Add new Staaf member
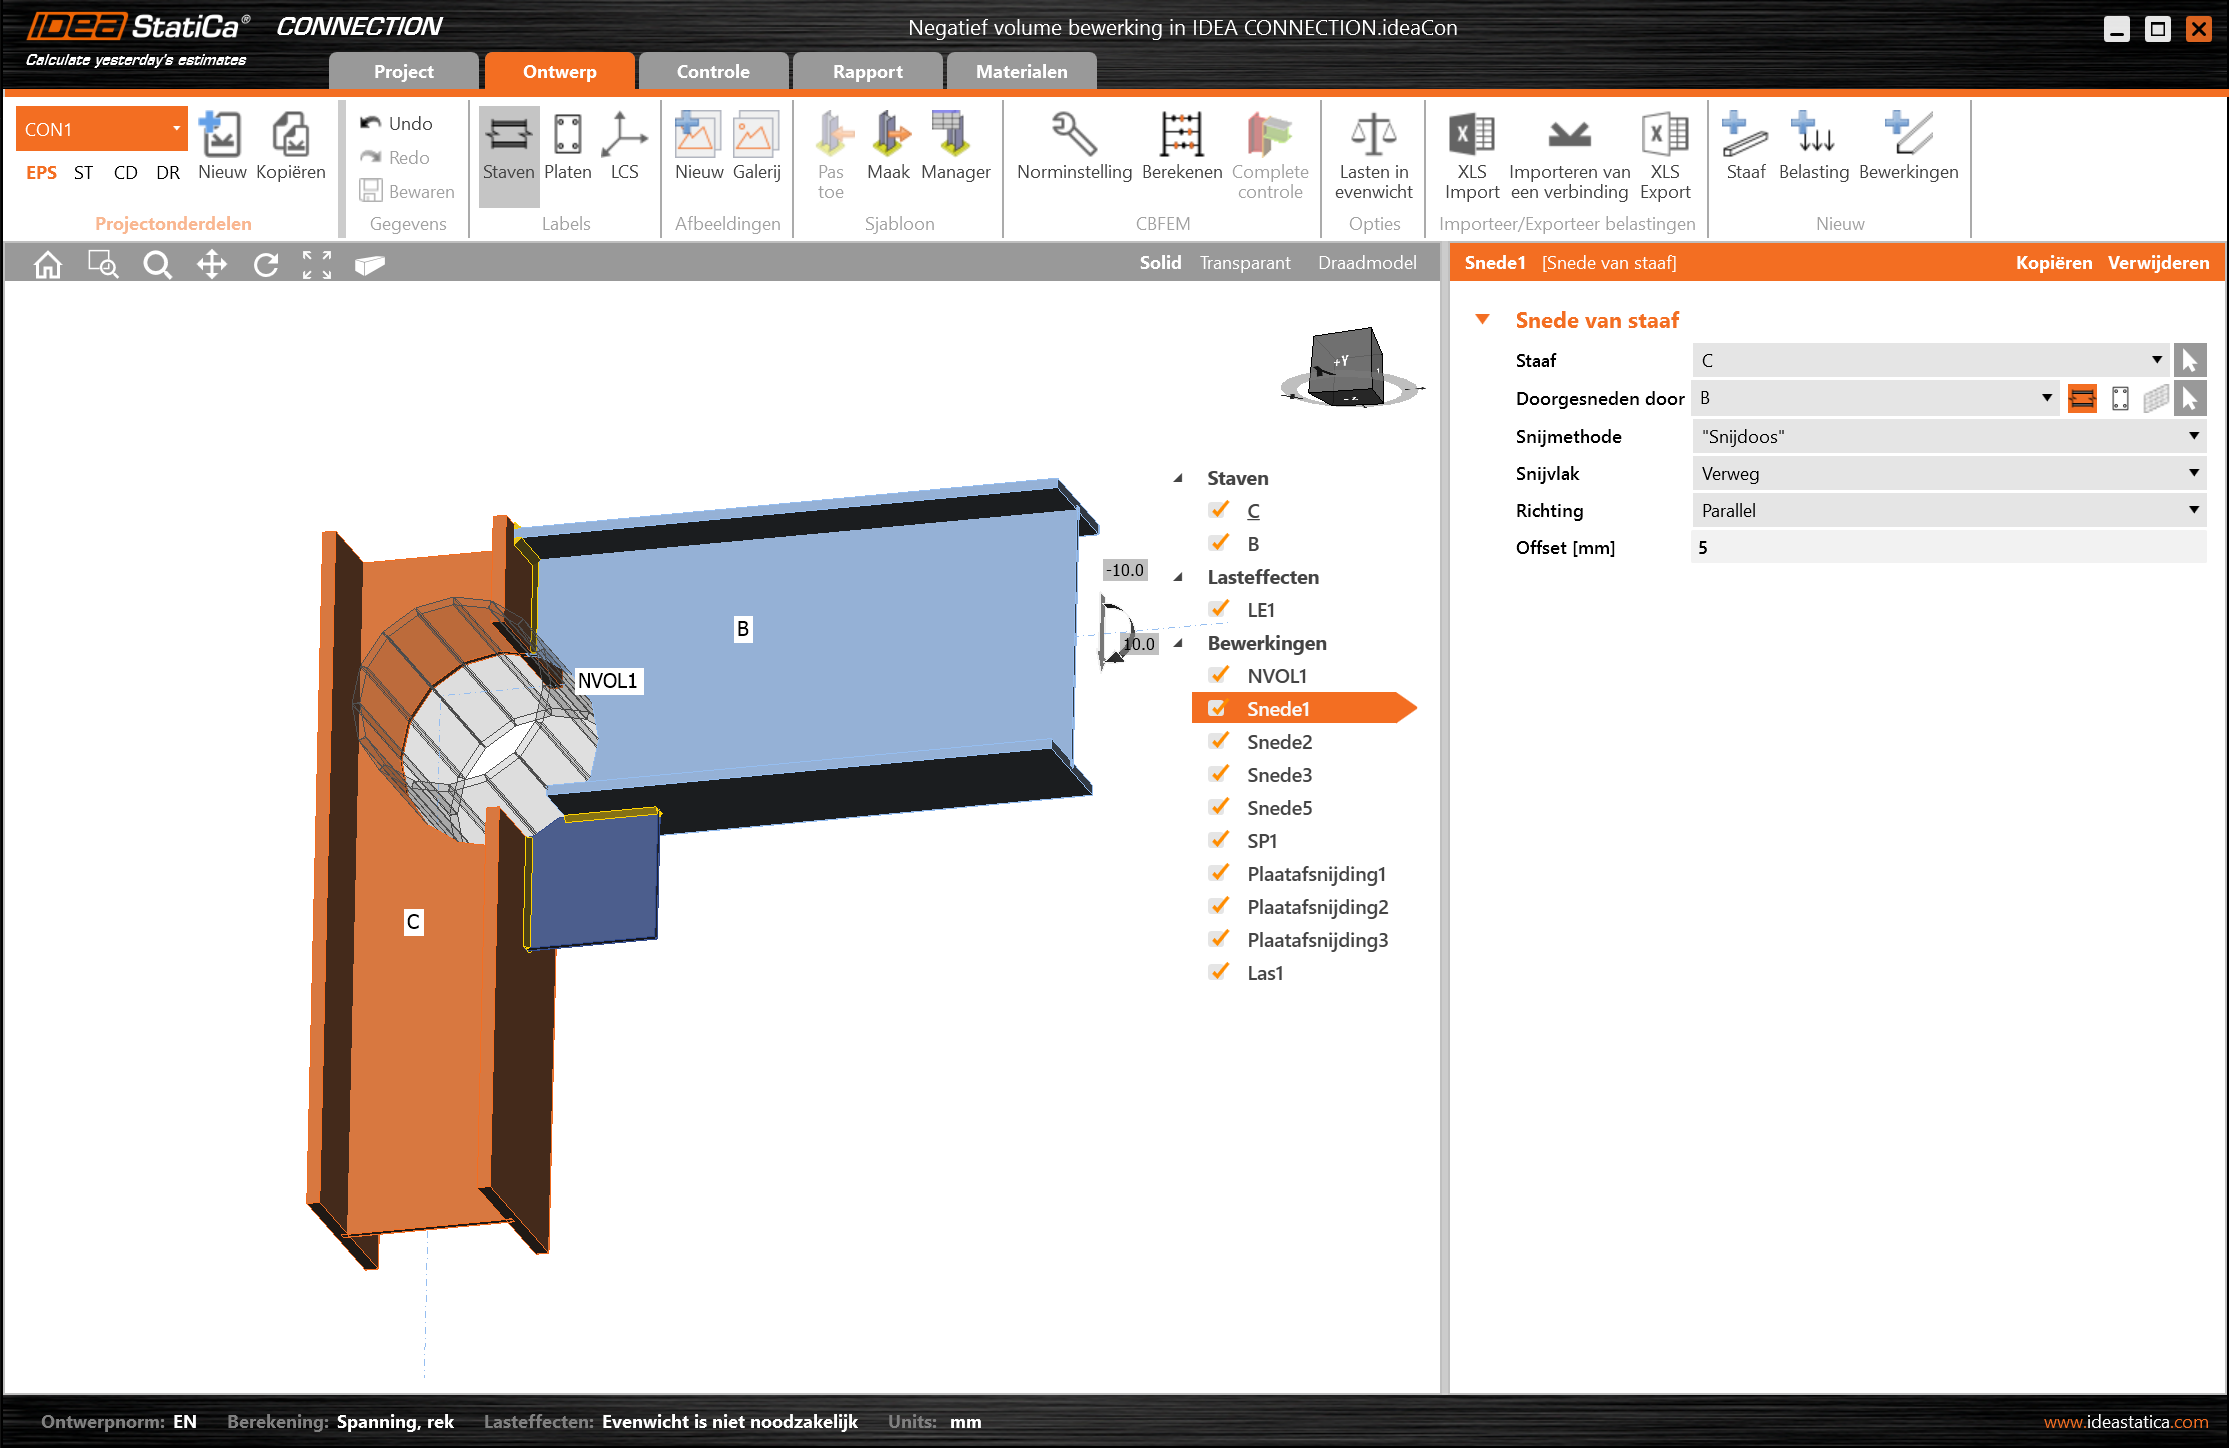The height and width of the screenshot is (1448, 2229). pyautogui.click(x=1745, y=135)
